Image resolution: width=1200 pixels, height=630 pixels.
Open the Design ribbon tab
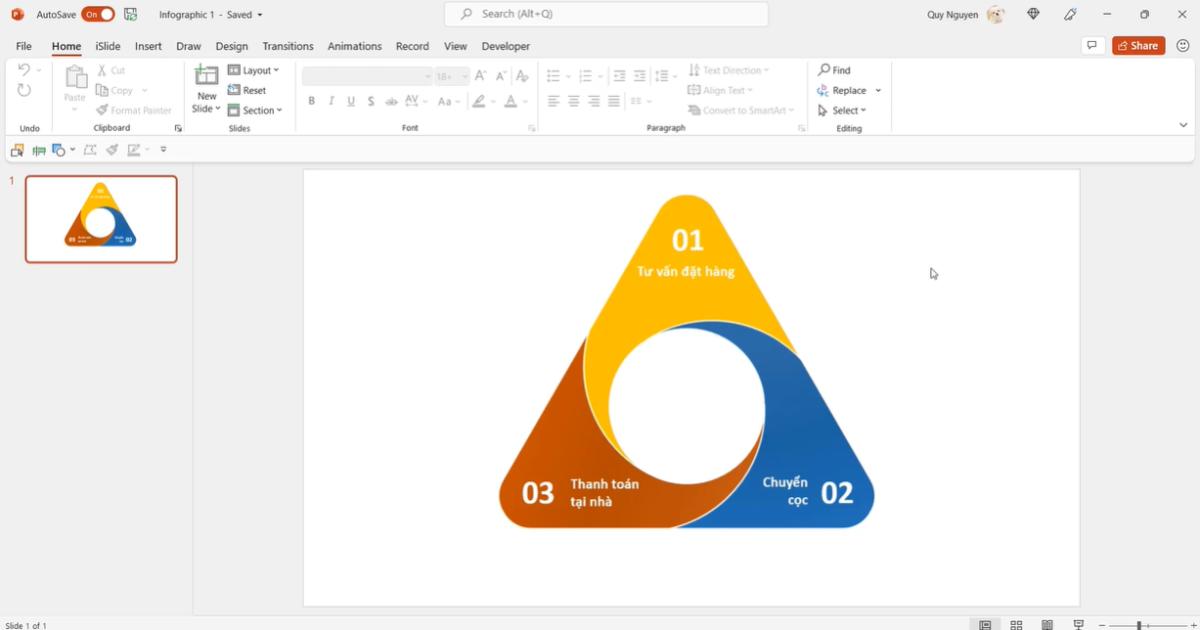(231, 46)
